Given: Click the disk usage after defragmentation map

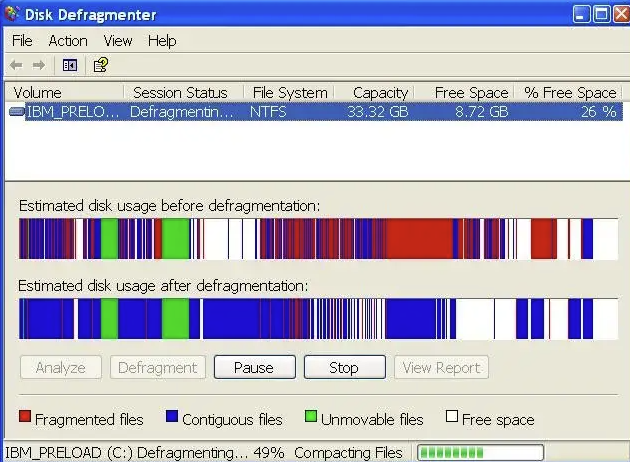Looking at the screenshot, I should tap(318, 319).
